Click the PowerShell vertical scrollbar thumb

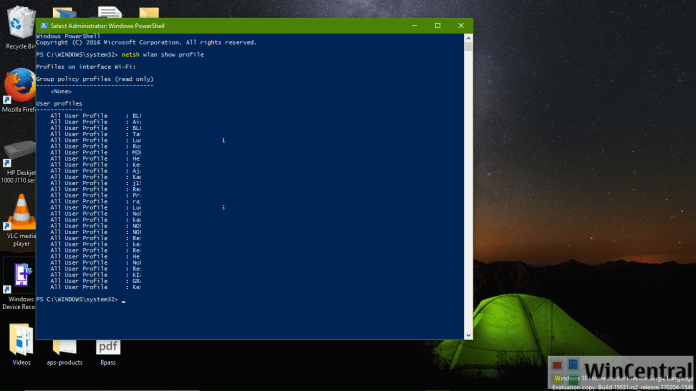(x=468, y=47)
